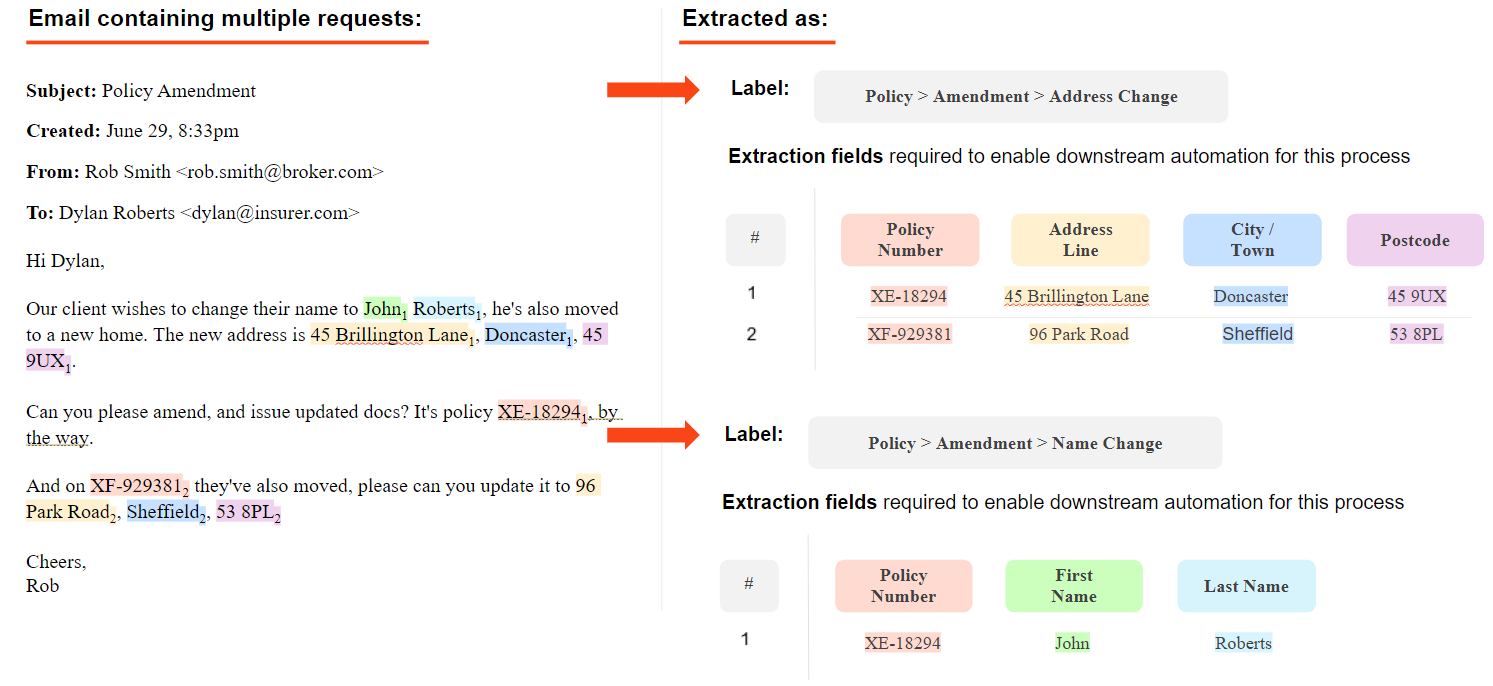Click the top red arrow pointing to Label
1493x686 pixels.
click(652, 91)
